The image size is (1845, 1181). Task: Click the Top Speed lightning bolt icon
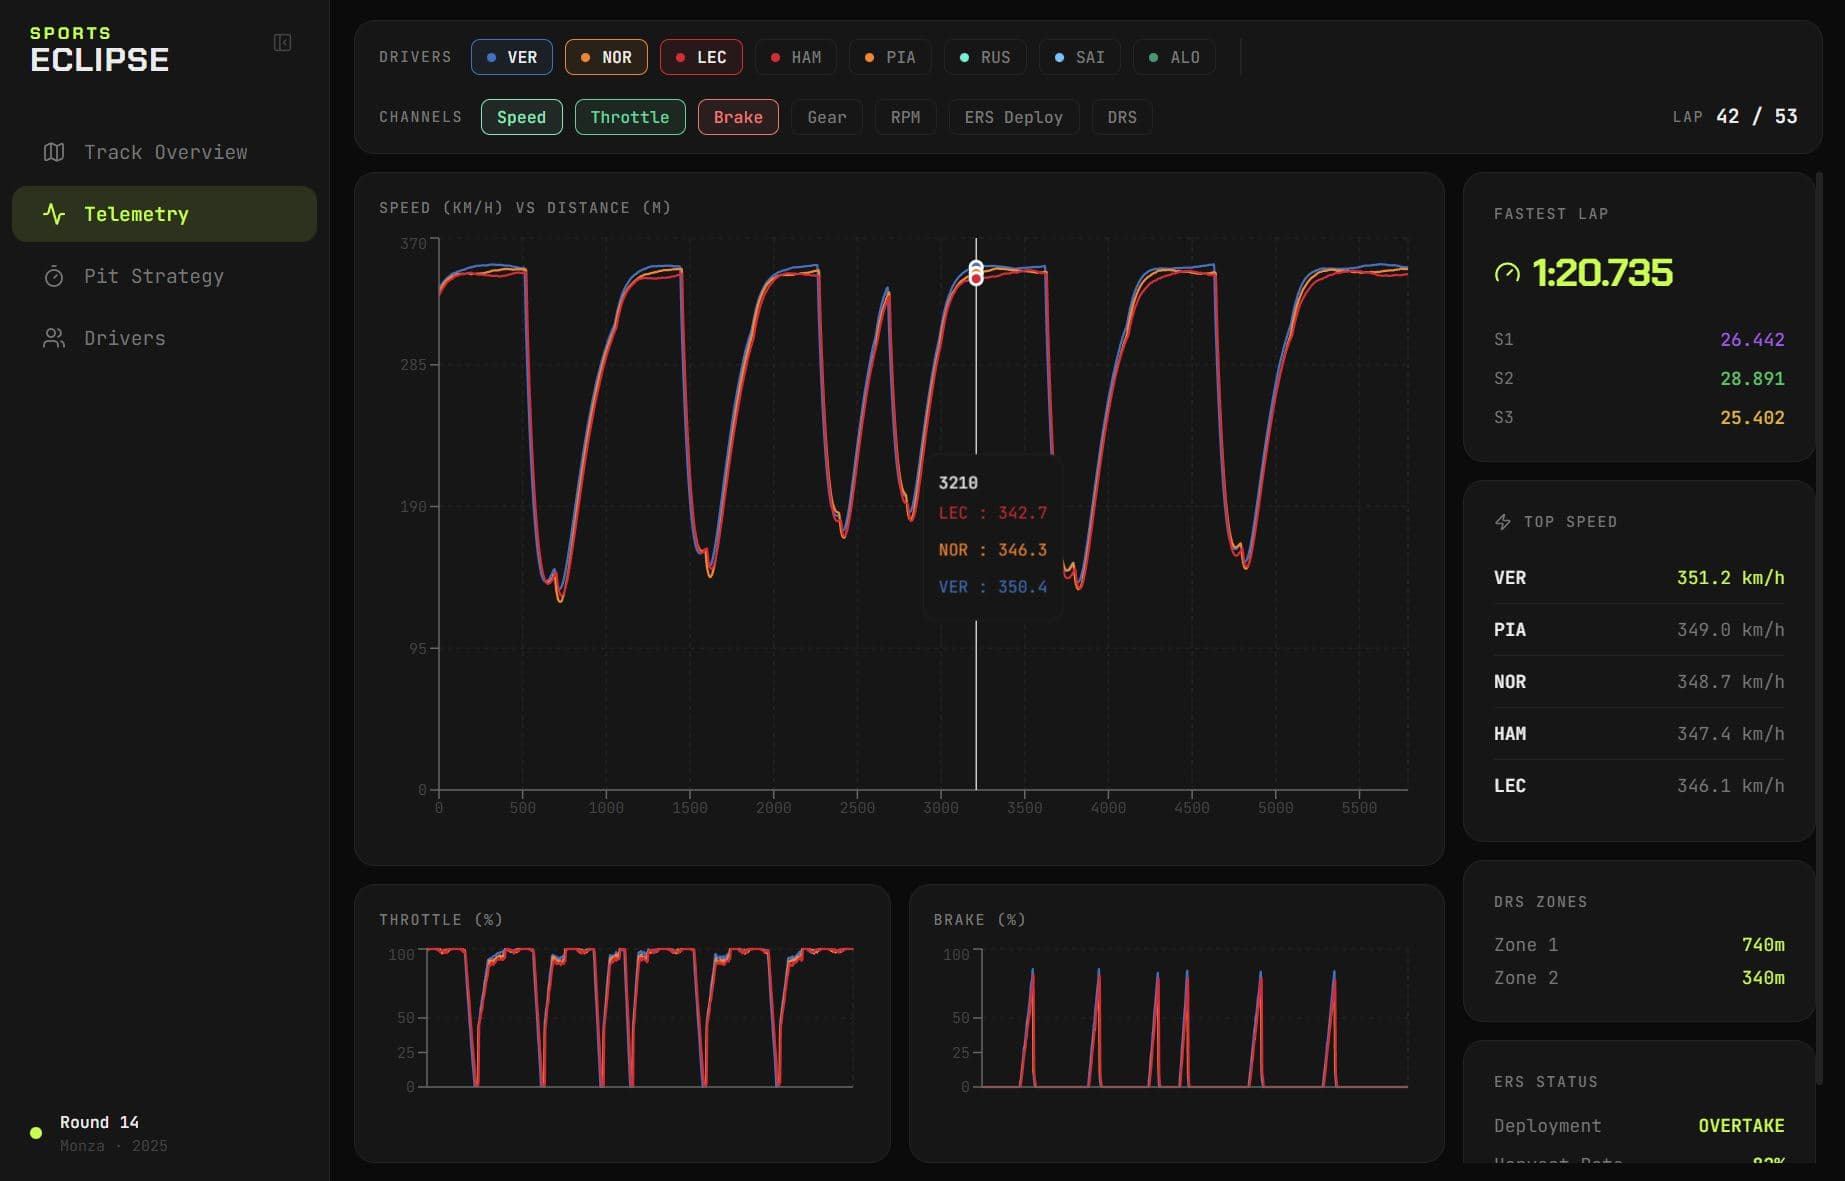coord(1502,522)
